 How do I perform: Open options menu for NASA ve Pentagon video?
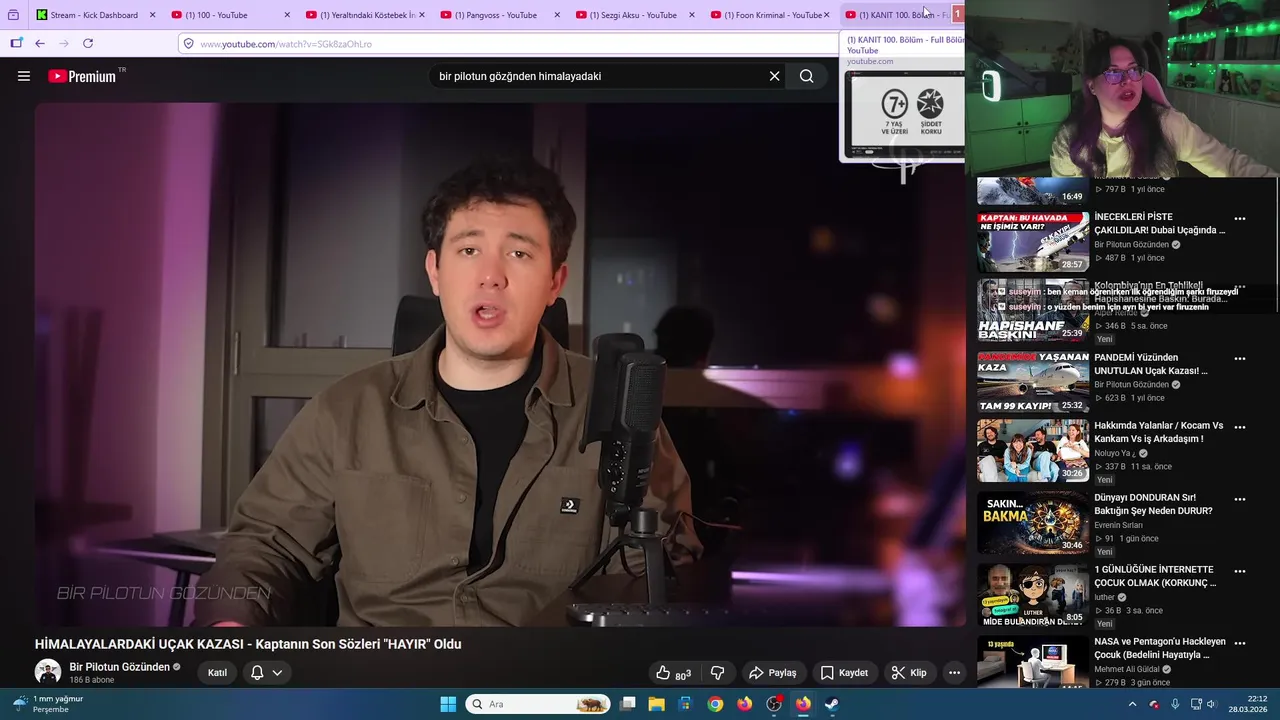click(1240, 642)
